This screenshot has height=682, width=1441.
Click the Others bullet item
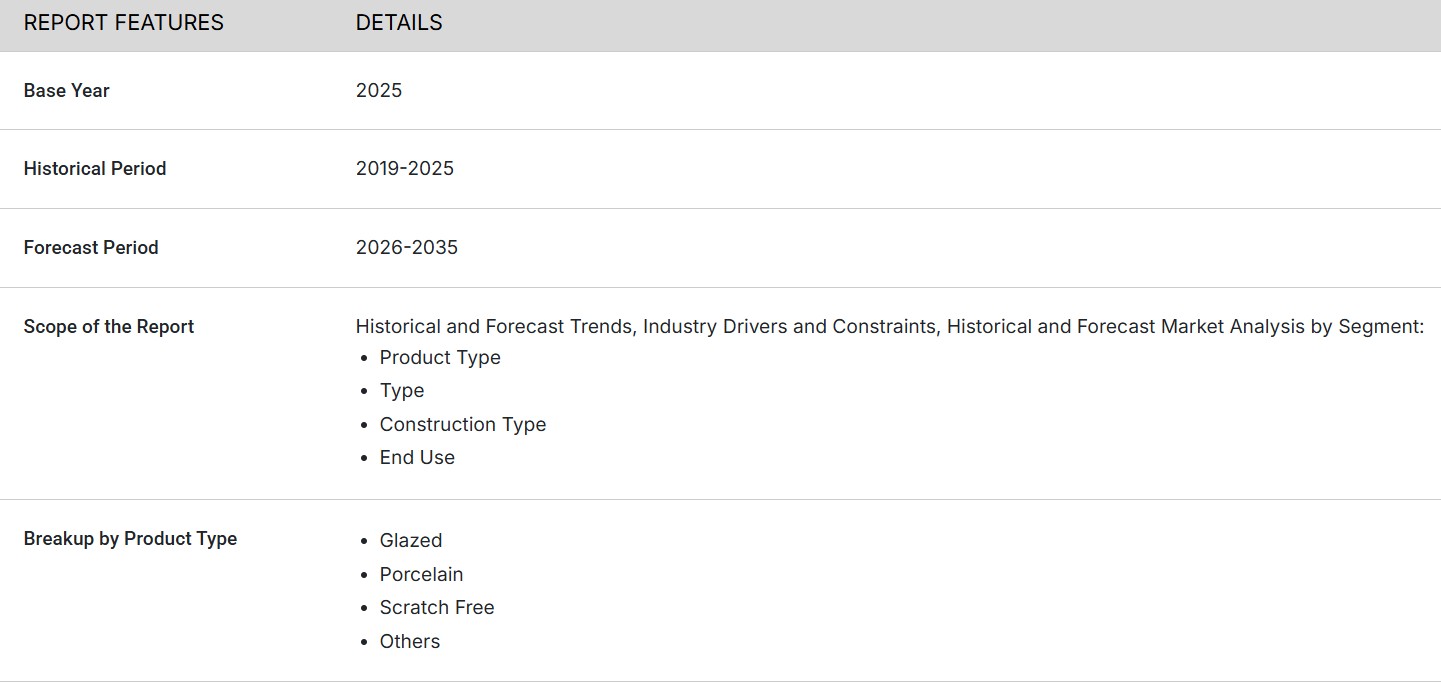(x=409, y=641)
